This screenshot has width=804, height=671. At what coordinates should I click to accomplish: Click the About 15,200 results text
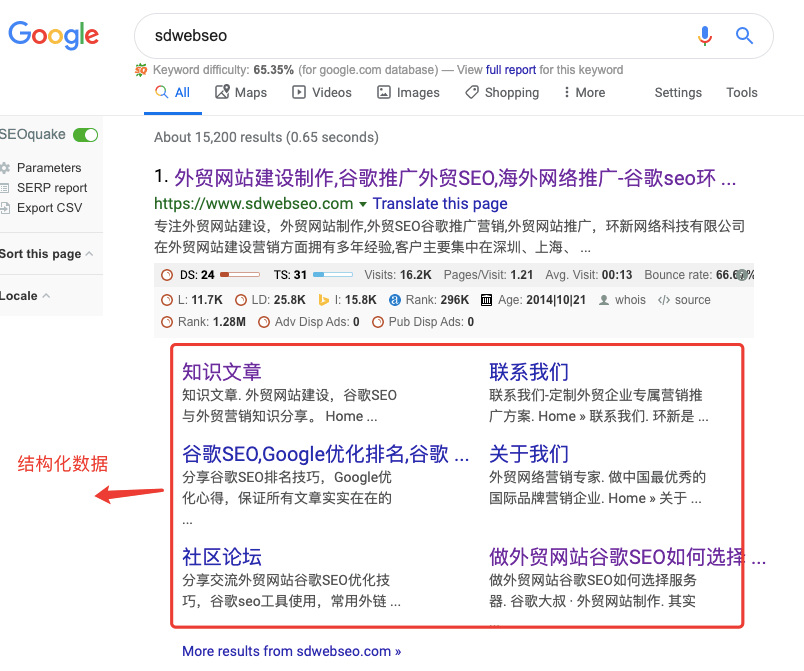coord(266,137)
